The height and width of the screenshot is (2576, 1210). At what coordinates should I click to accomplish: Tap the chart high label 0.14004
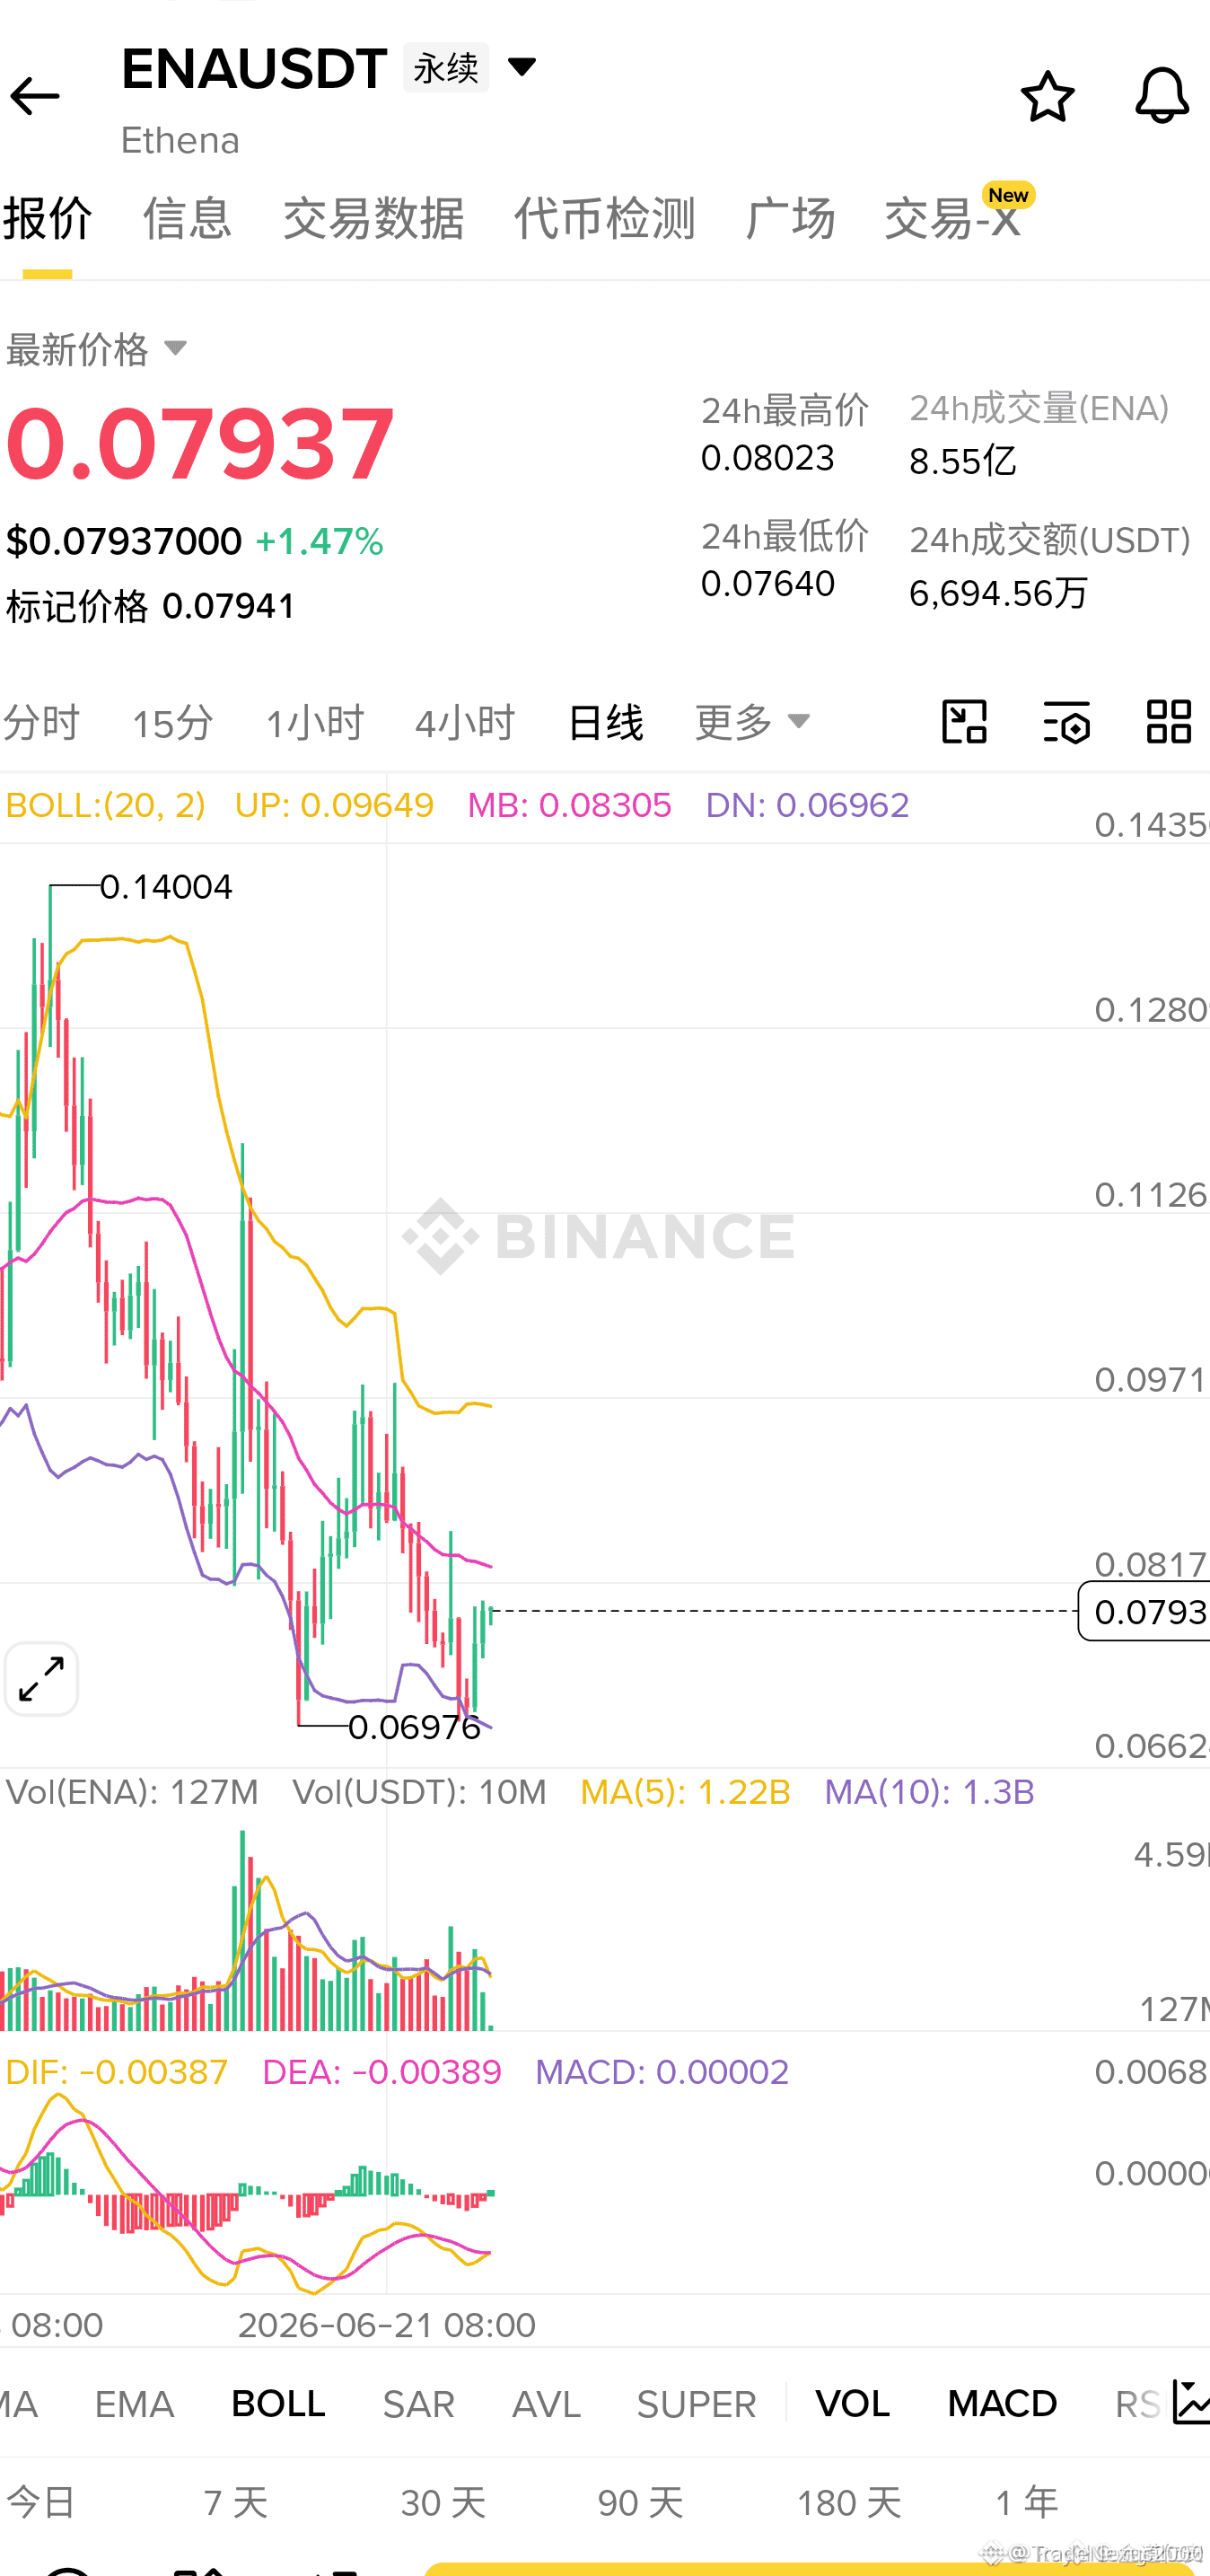pyautogui.click(x=166, y=886)
